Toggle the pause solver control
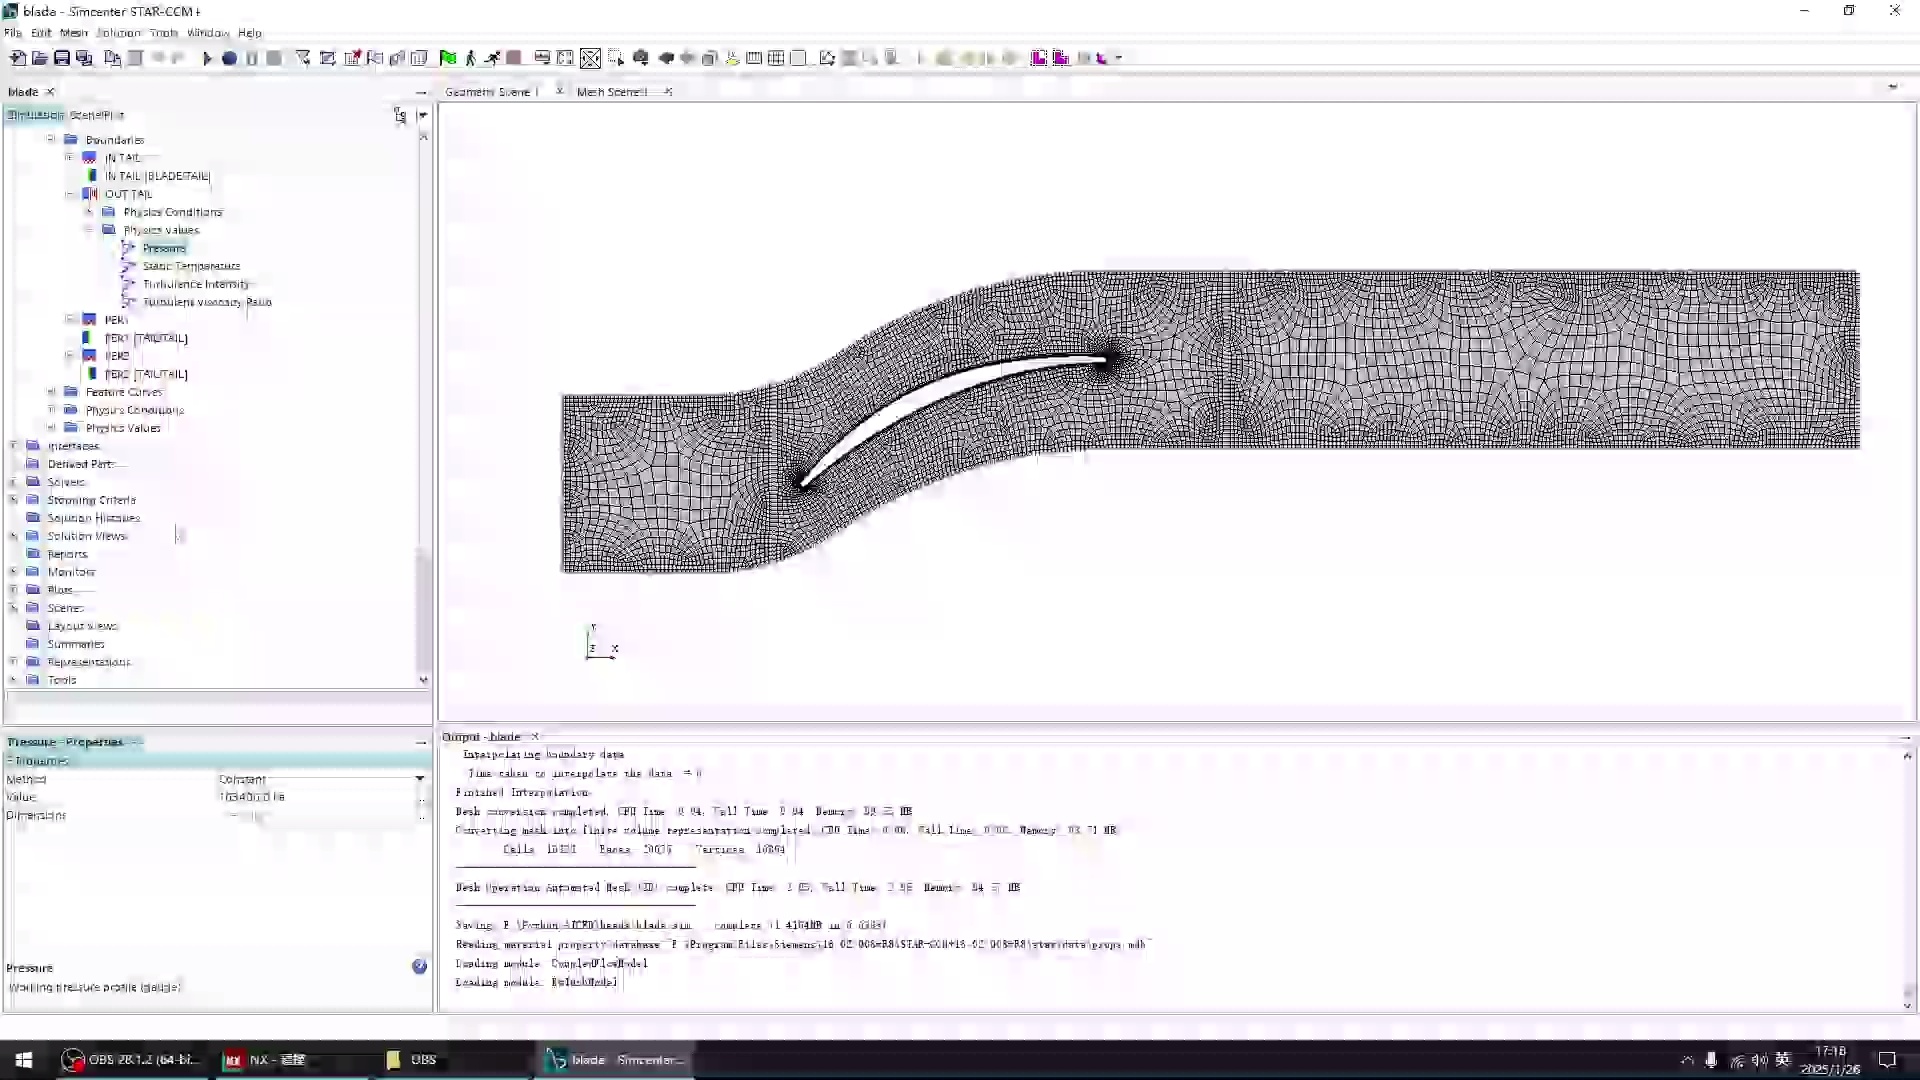1920x1080 pixels. coord(251,57)
